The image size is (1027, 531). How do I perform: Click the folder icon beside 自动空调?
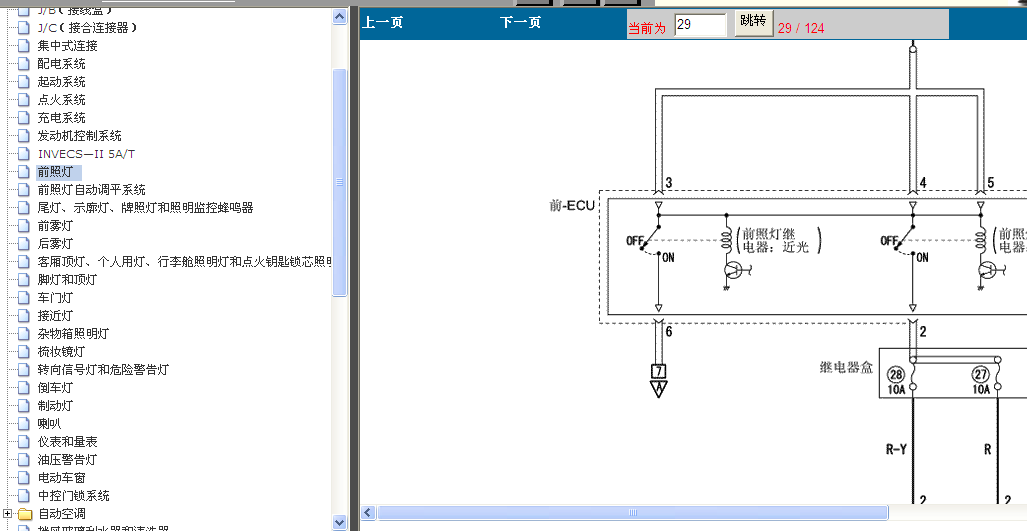[25, 514]
